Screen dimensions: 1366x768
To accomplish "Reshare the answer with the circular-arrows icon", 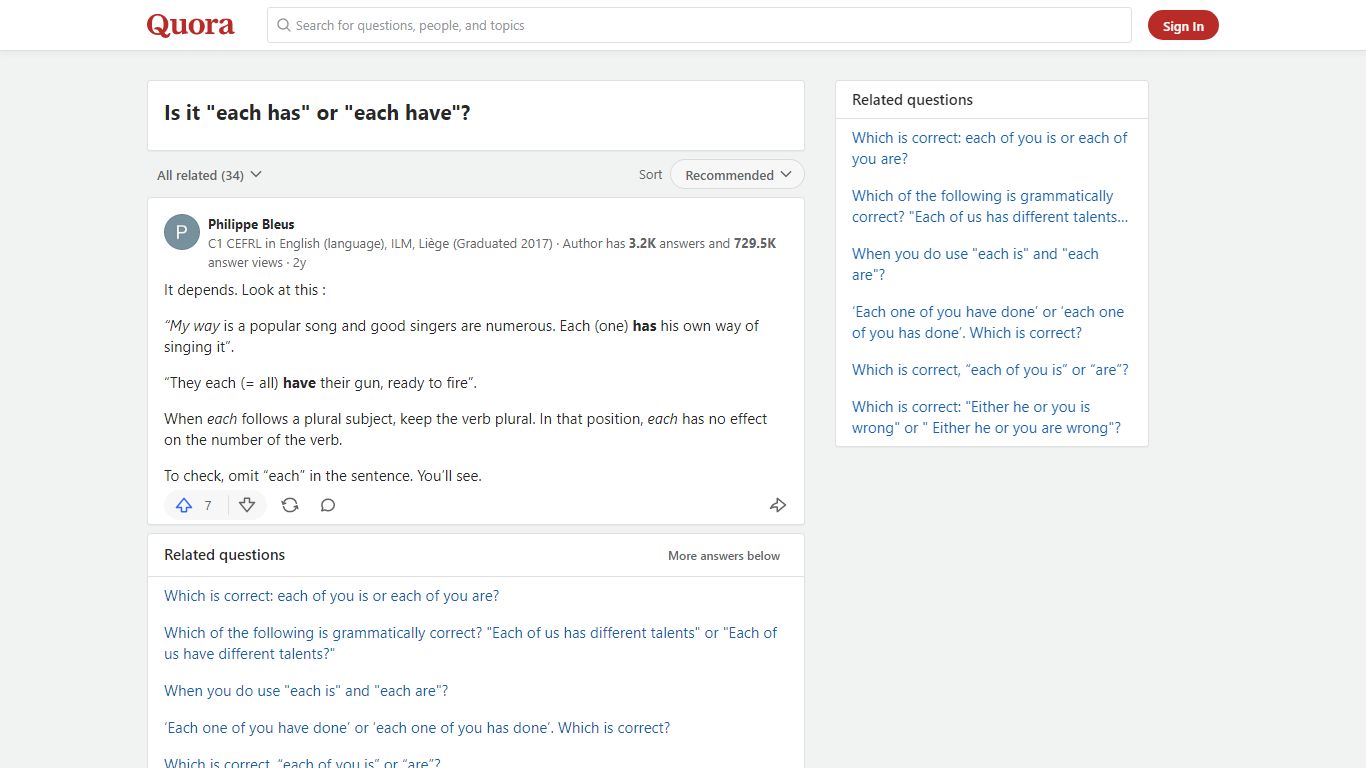I will pyautogui.click(x=290, y=505).
